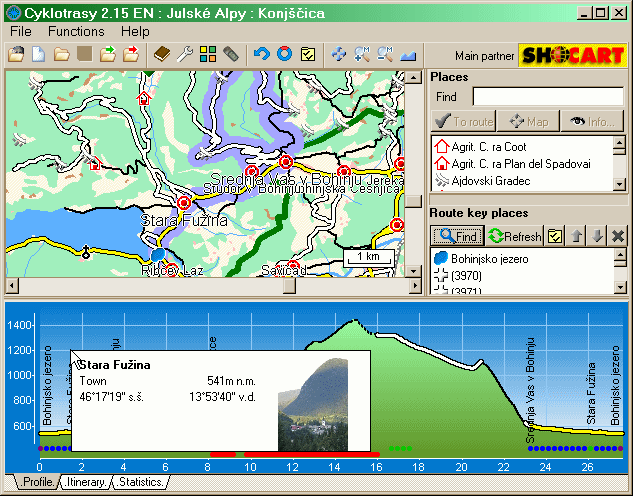Click the blank new document icon

[38, 54]
